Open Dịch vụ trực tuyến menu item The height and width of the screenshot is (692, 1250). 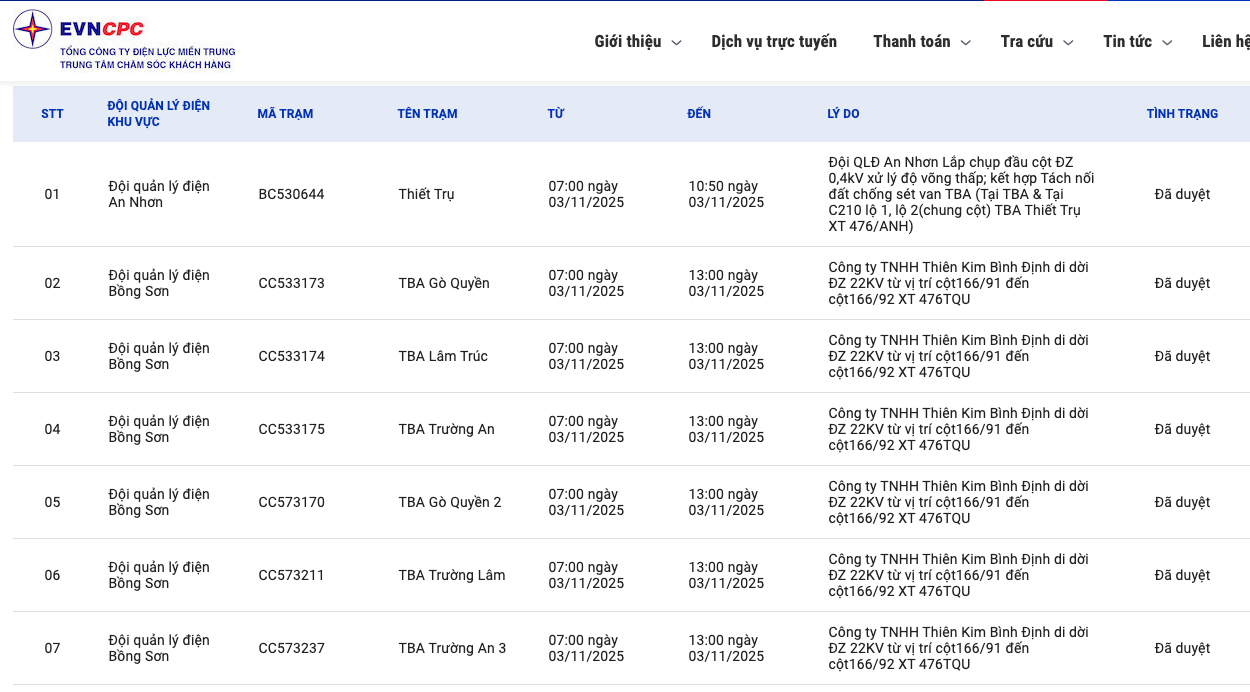(774, 41)
